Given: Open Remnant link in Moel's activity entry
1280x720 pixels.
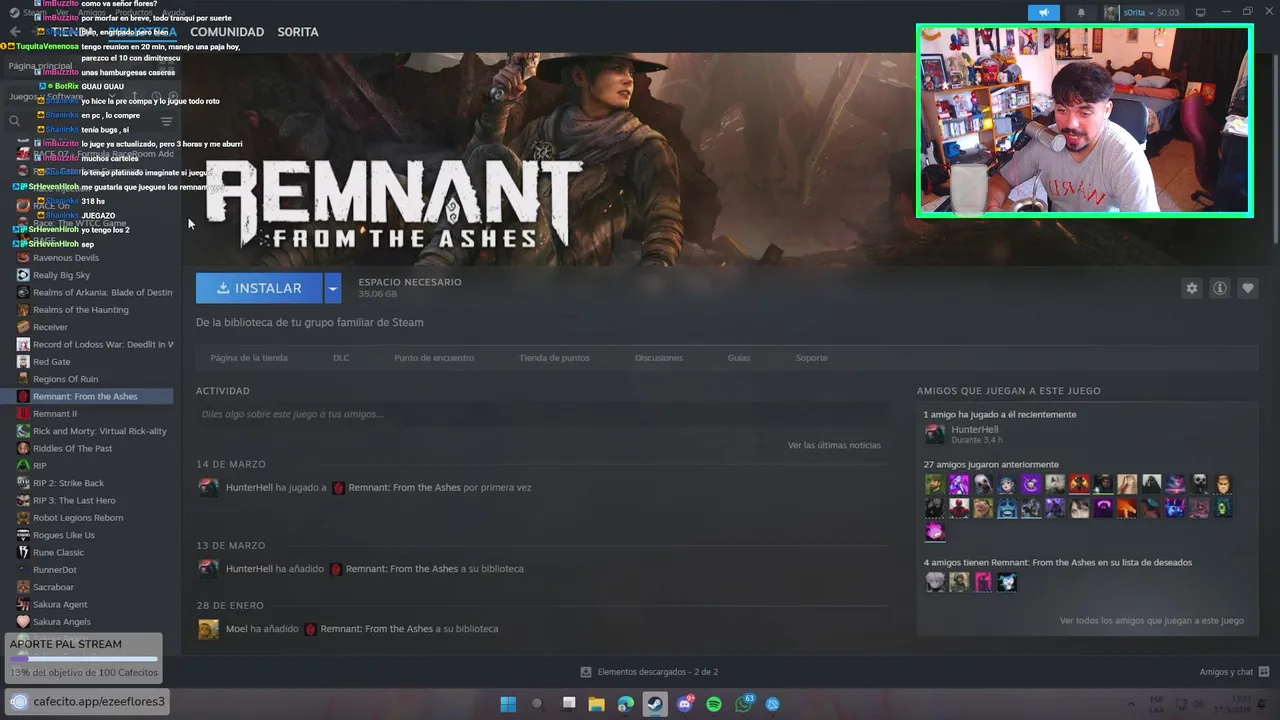Looking at the screenshot, I should (x=376, y=629).
